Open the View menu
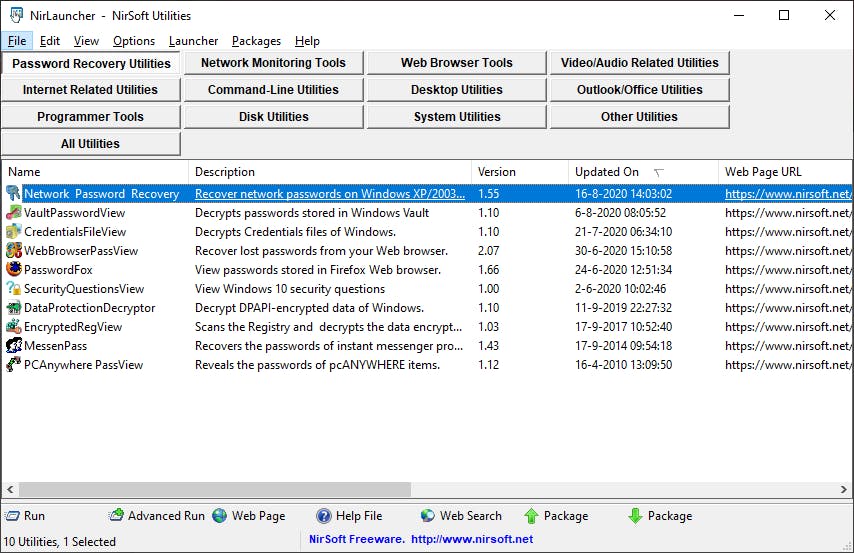The height and width of the screenshot is (553, 854). pyautogui.click(x=86, y=41)
